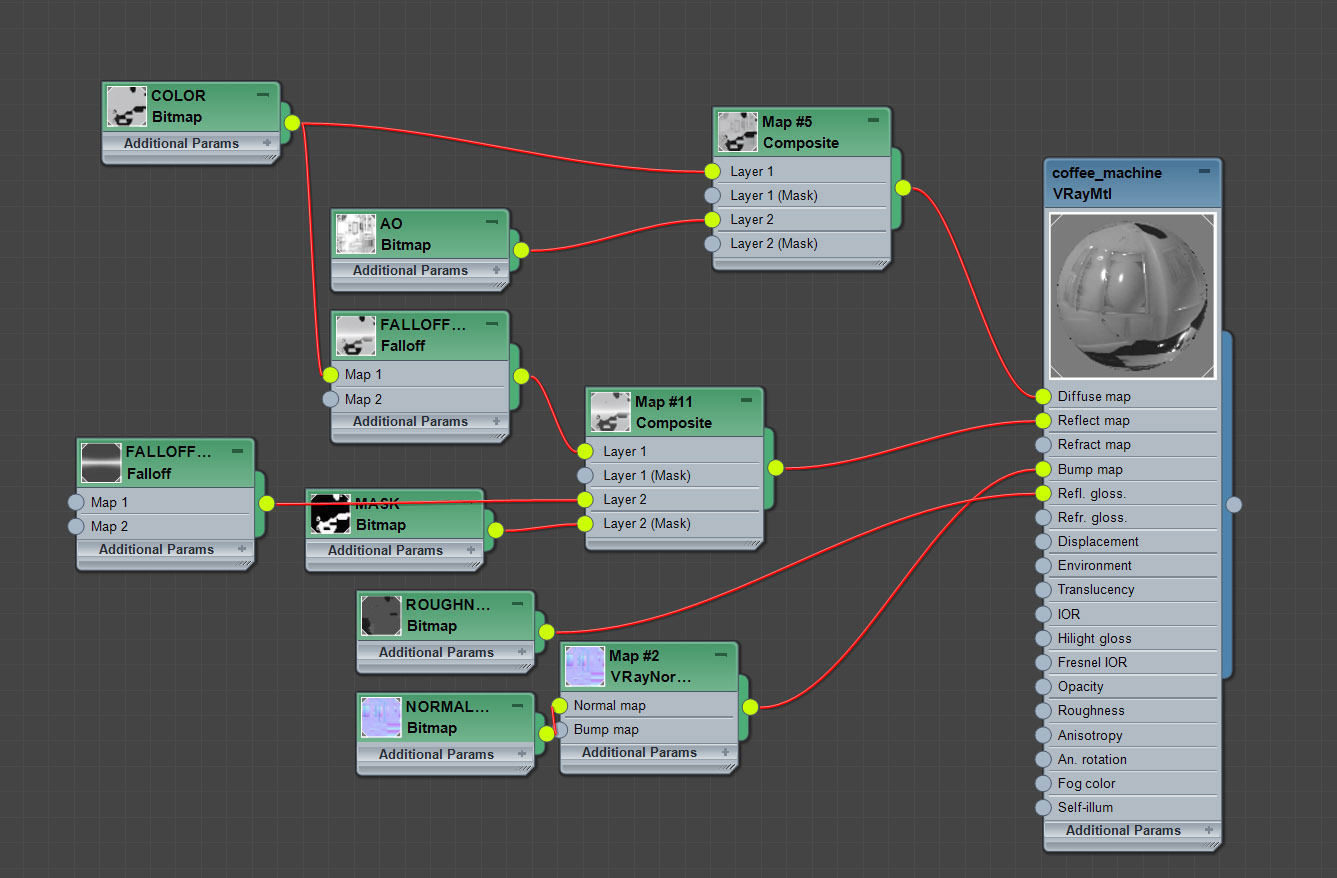Click the NORMAL... node's output socket
Screen dimensions: 1337x878
[546, 734]
